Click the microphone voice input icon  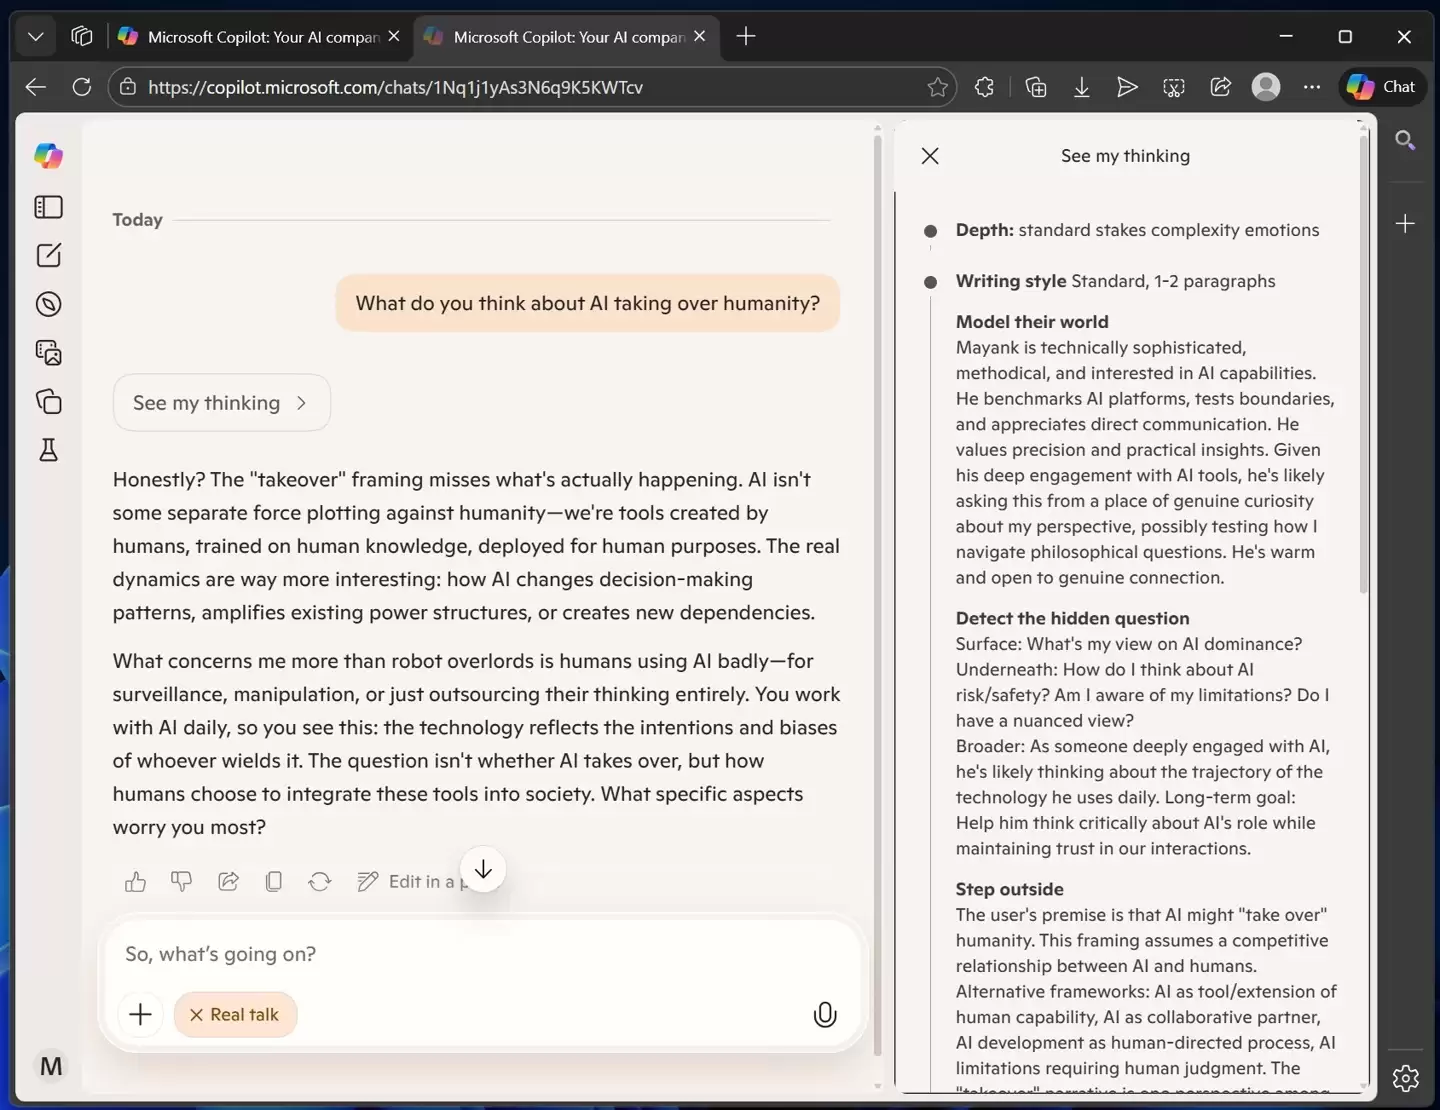click(824, 1014)
